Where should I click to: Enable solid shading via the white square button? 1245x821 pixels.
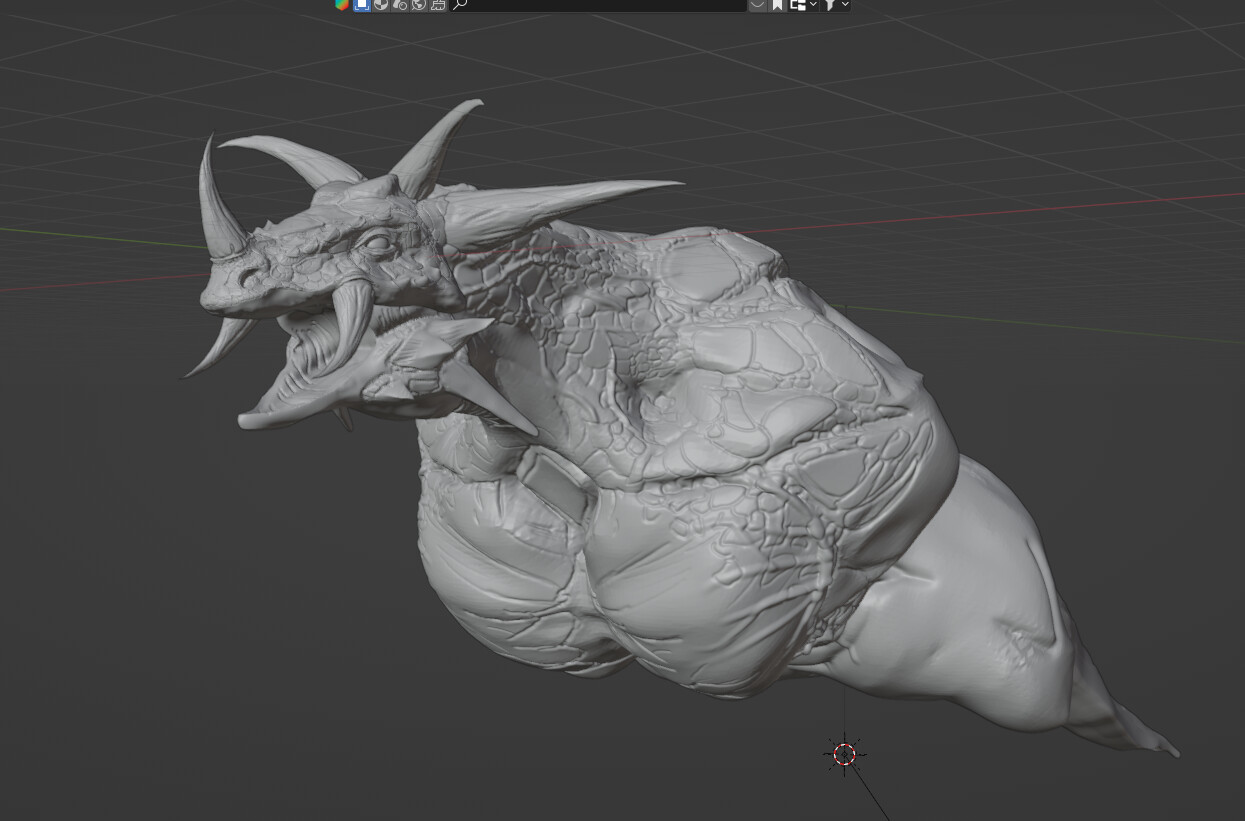click(x=362, y=5)
